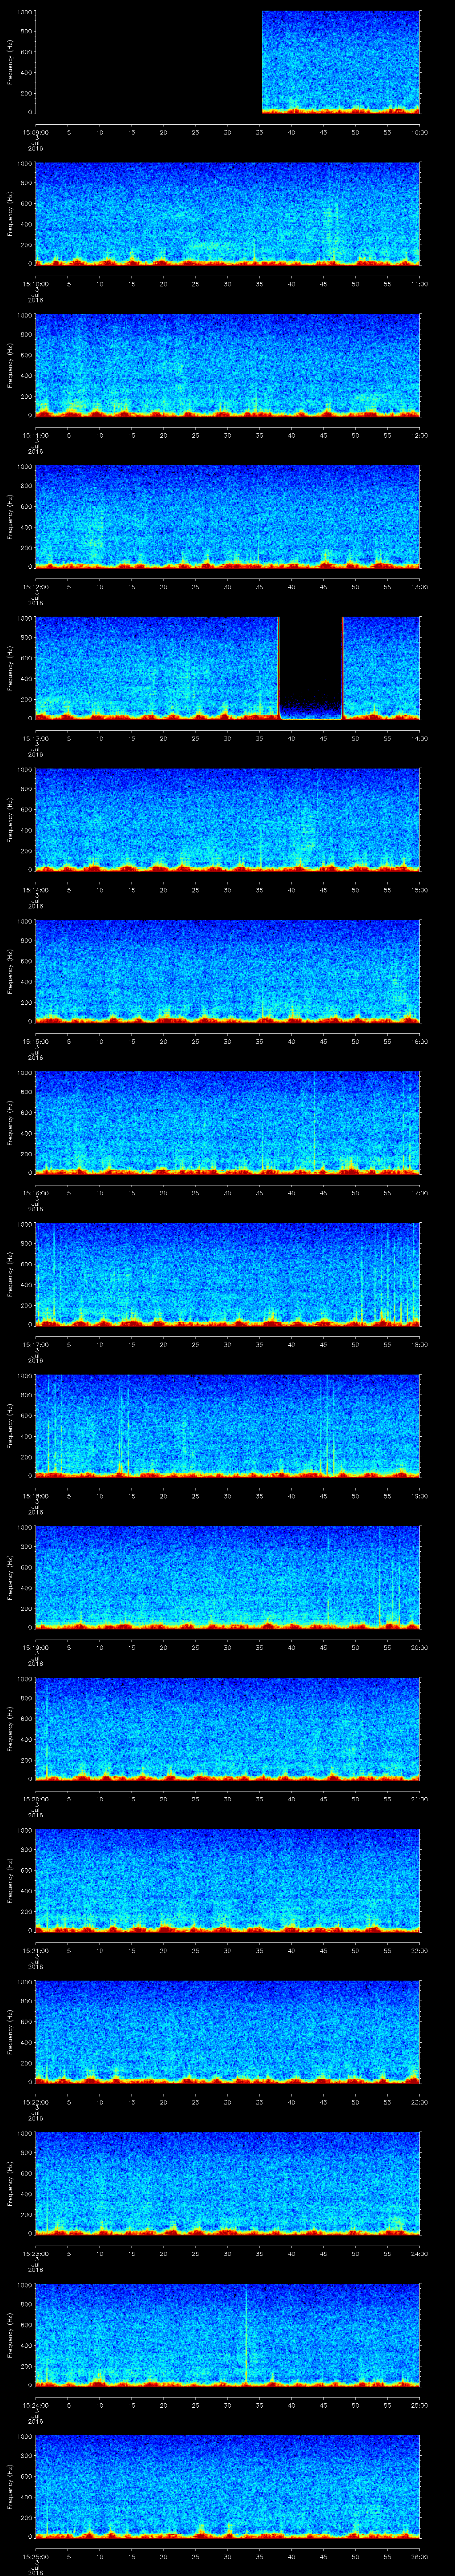
Task: Click the Frequency (Hz) label of 15:18 panel
Action: tap(11, 1425)
